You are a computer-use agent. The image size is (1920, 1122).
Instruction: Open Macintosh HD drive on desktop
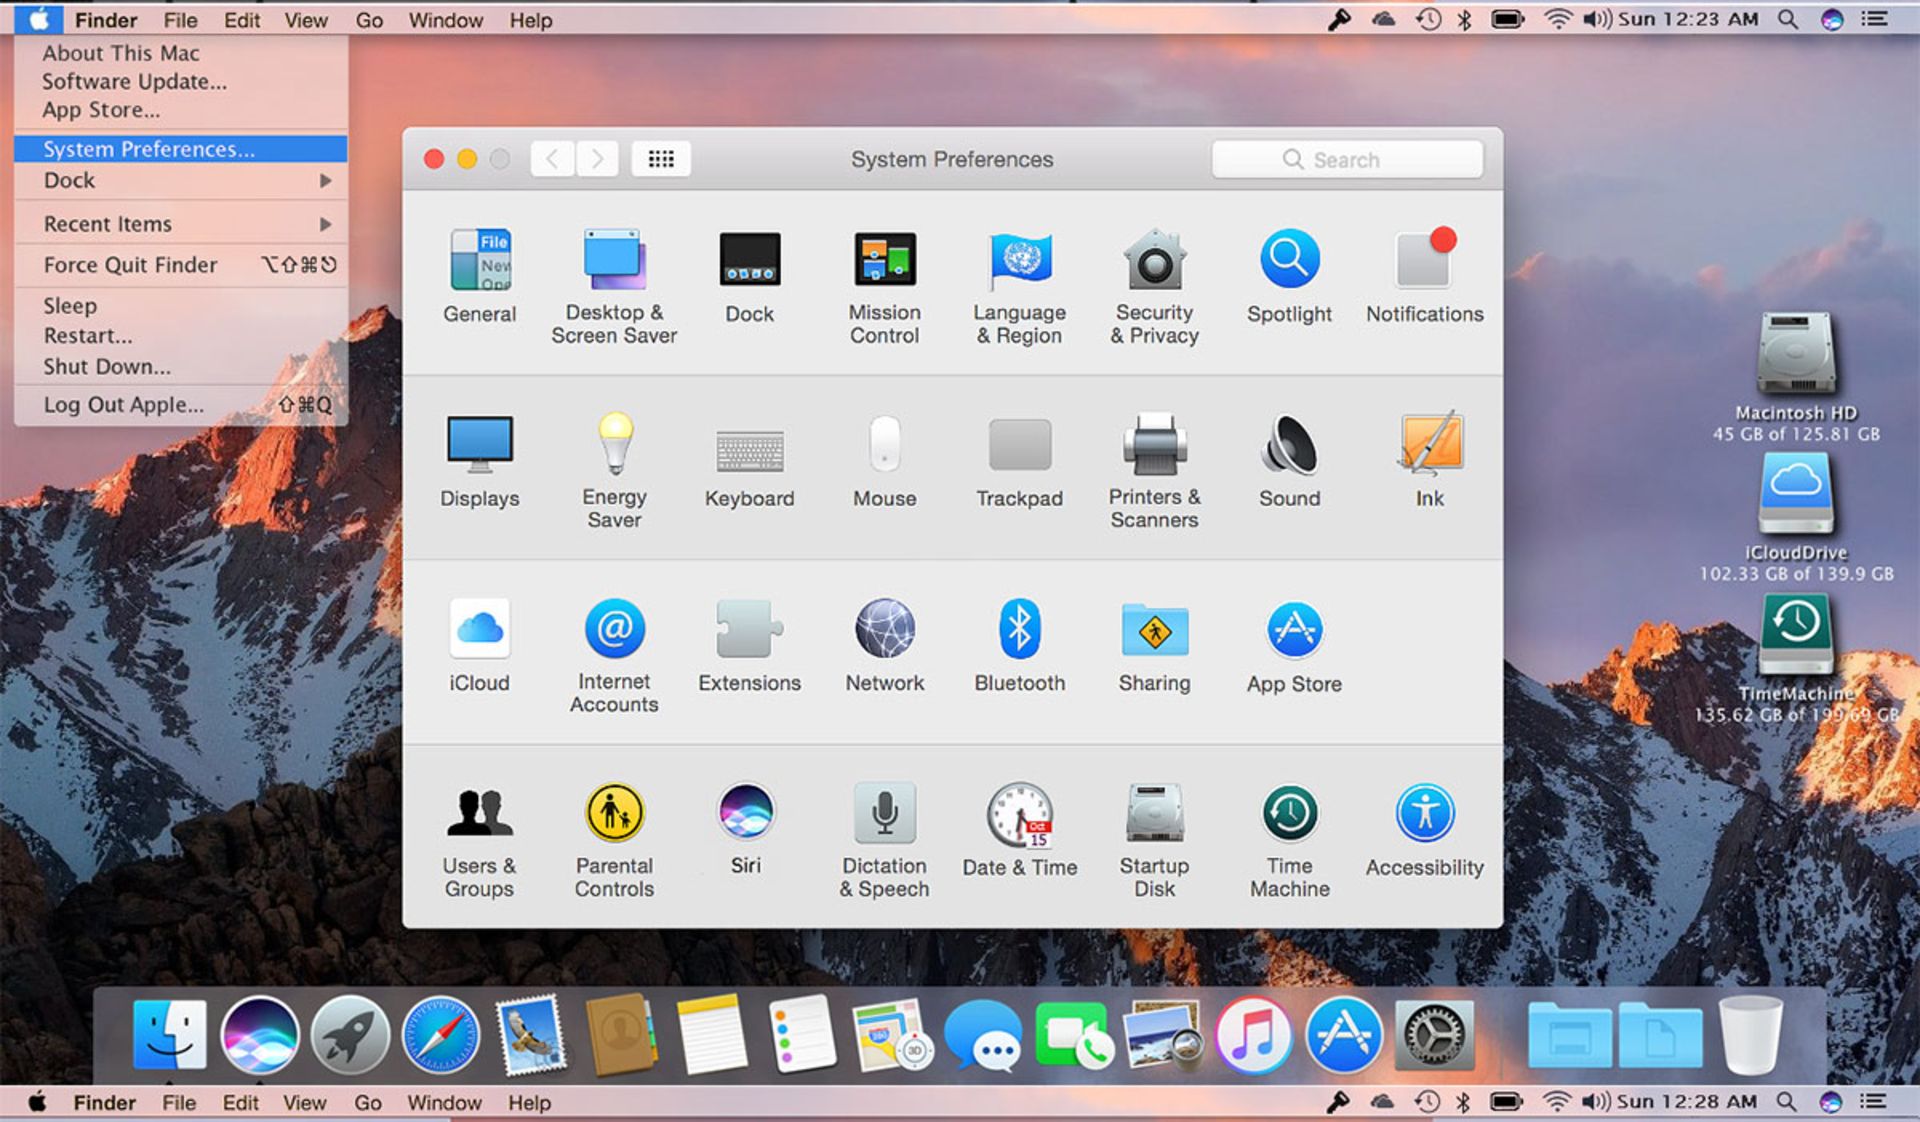coord(1796,377)
